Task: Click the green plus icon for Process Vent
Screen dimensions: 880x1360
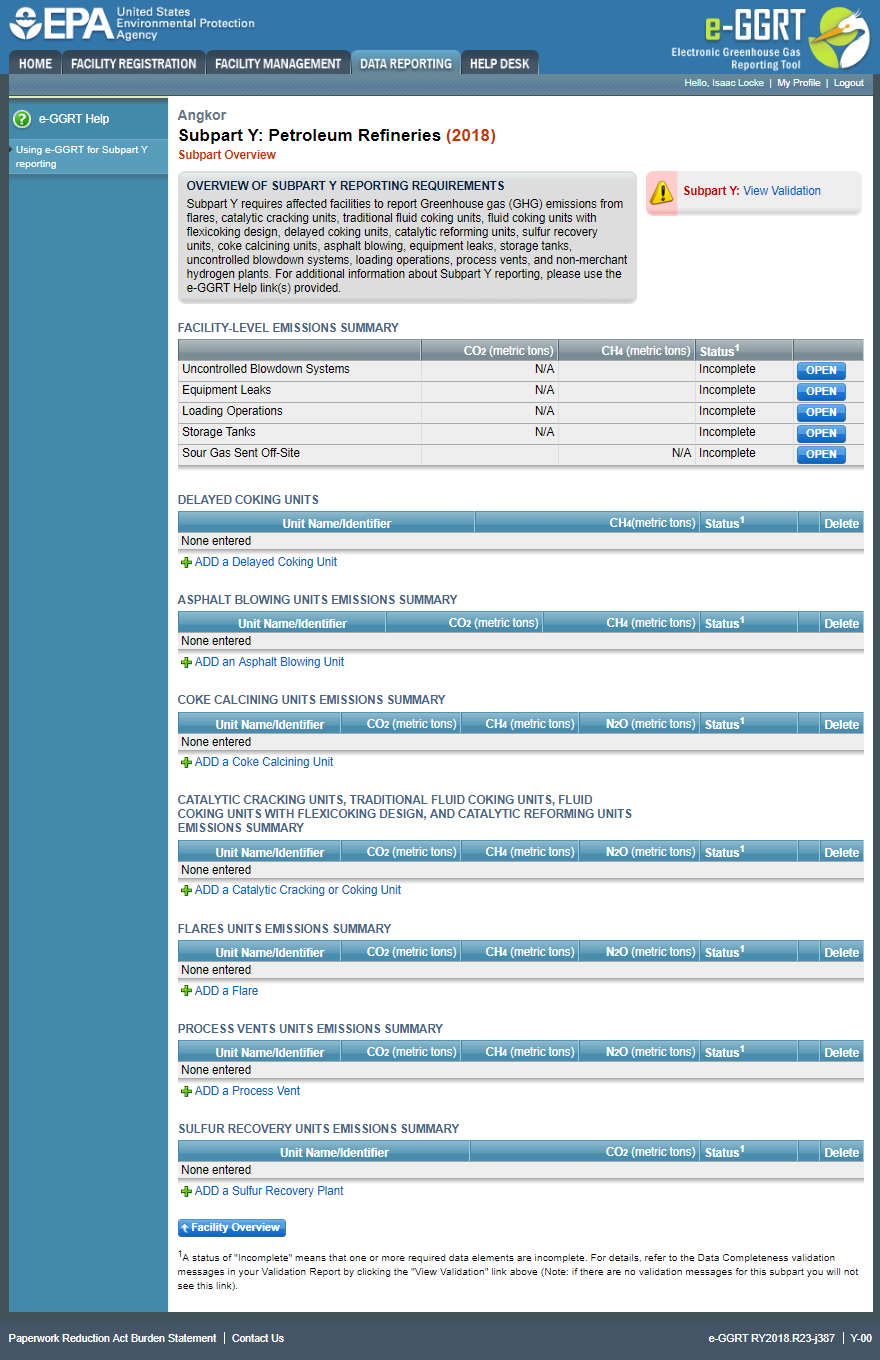Action: click(186, 1091)
